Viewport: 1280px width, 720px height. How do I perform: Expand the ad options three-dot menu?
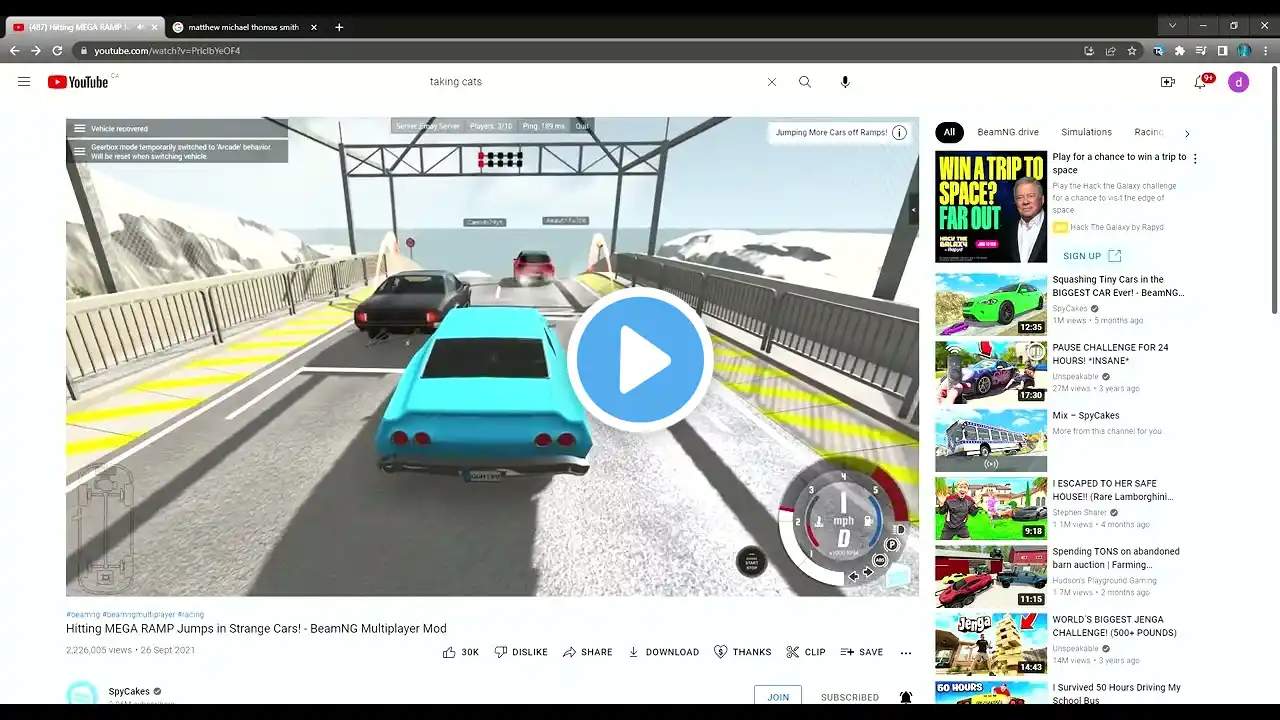point(1194,158)
